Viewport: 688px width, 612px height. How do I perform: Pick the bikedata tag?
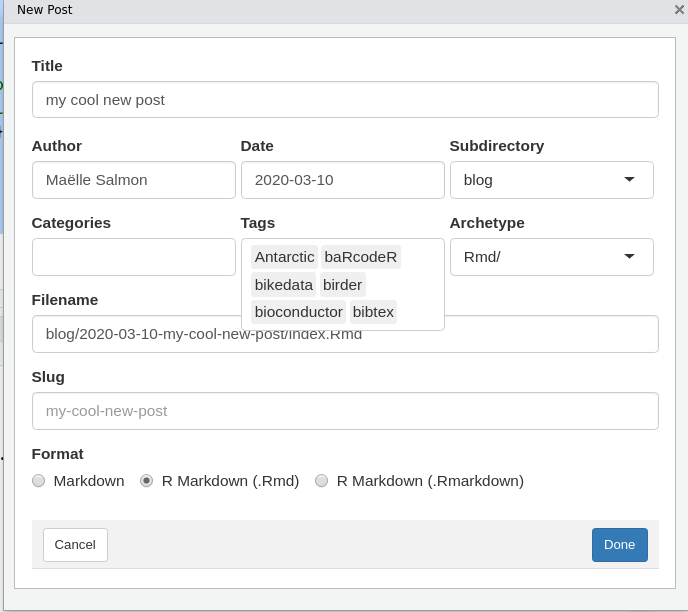click(283, 285)
